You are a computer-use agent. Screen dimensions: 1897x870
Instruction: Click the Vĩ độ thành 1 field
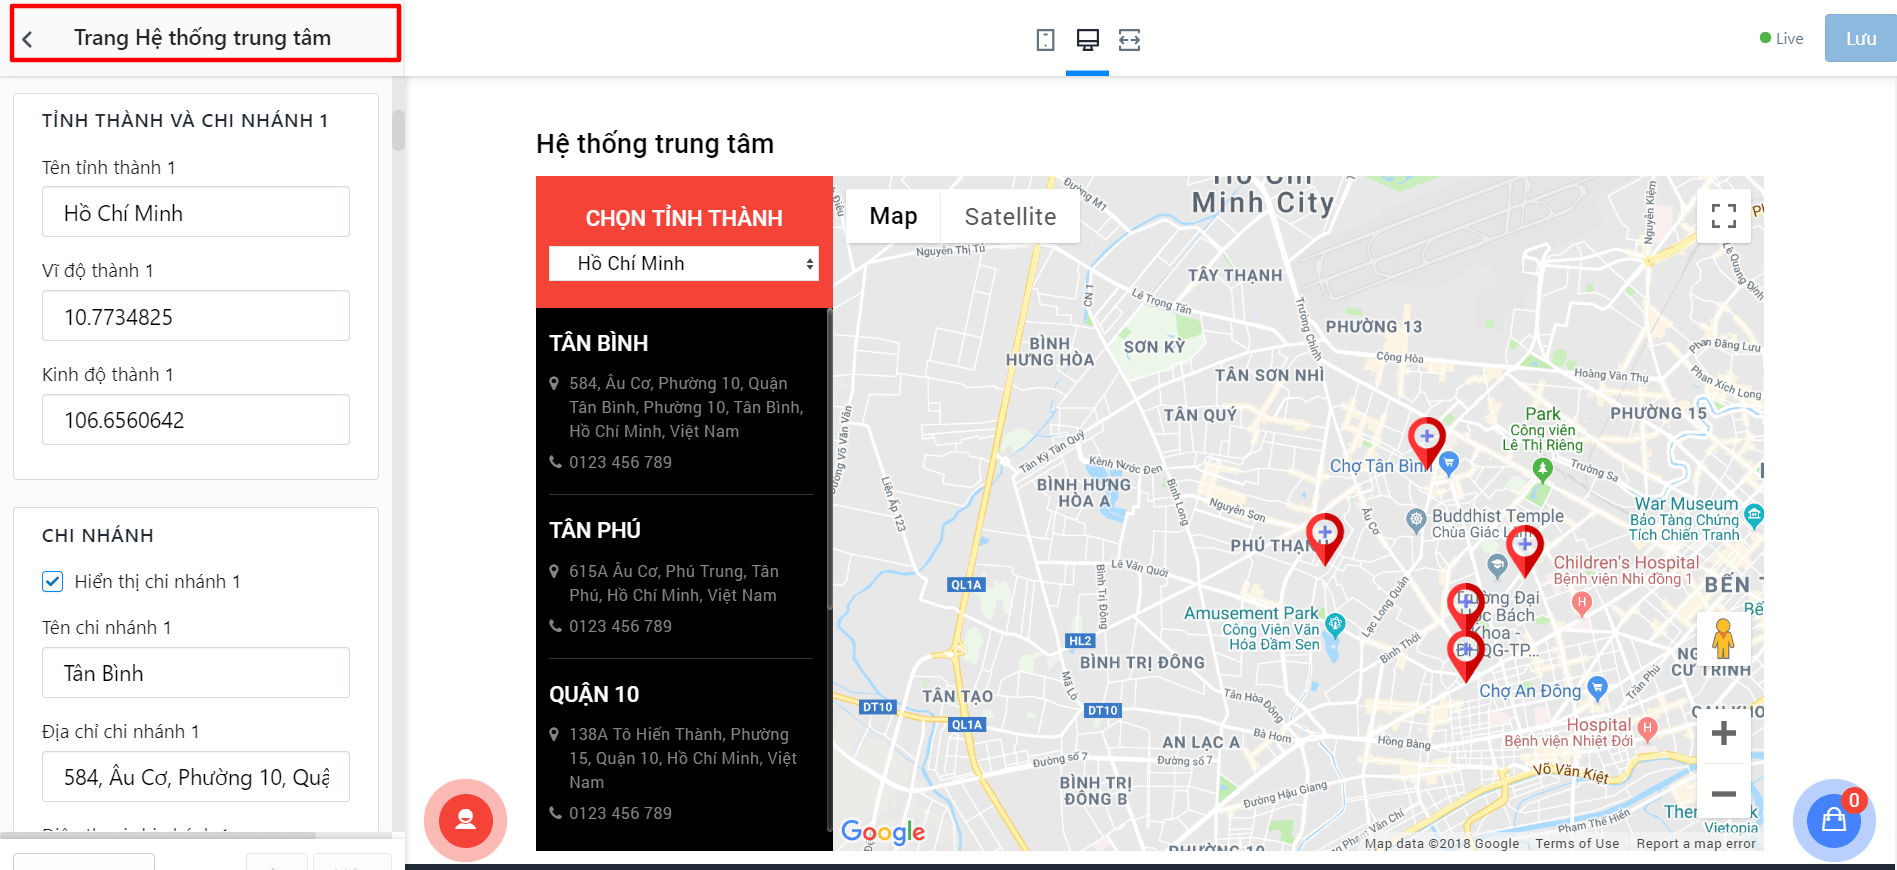(196, 316)
